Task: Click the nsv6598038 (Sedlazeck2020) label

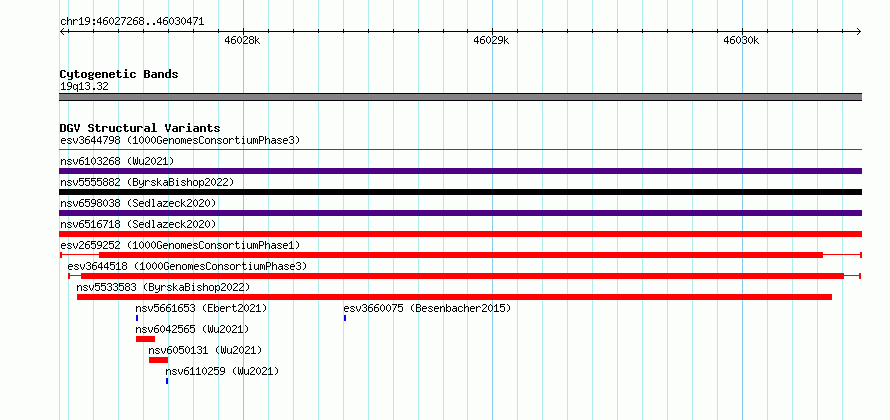Action: 138,203
